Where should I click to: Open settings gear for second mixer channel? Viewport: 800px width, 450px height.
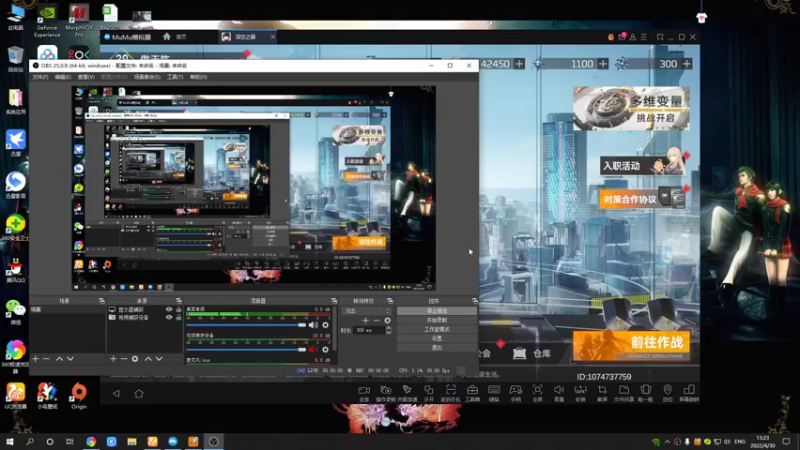coord(326,349)
